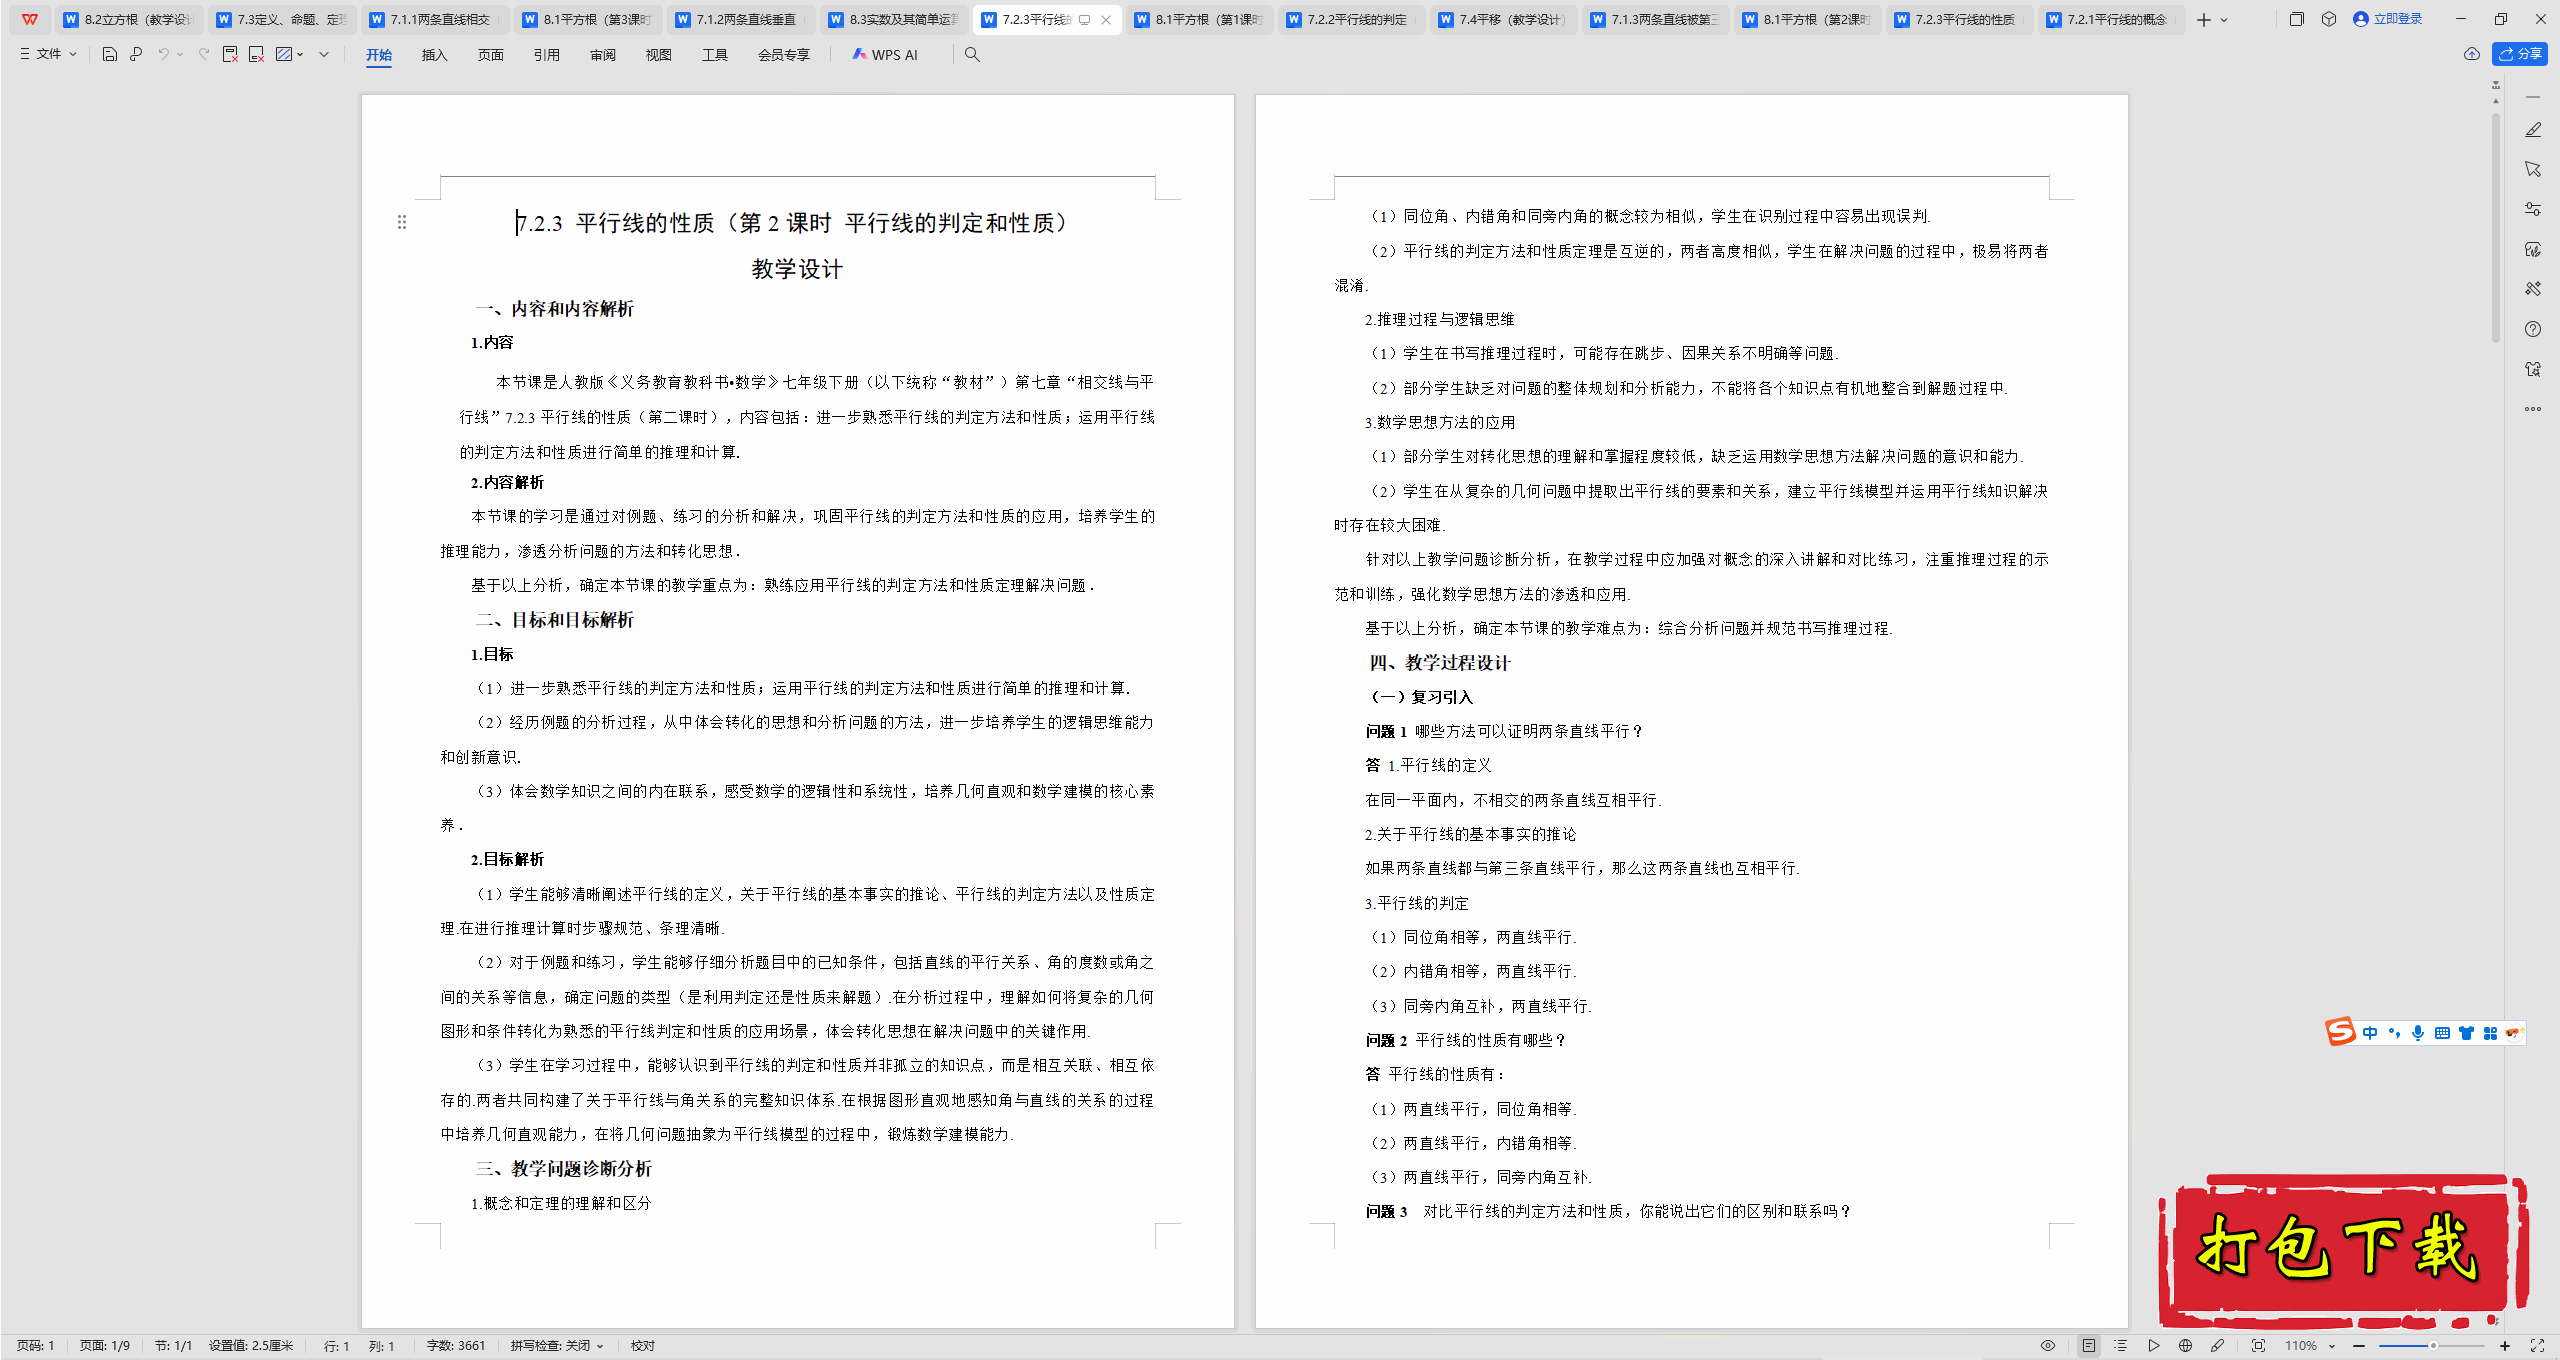Click the WPS AI button
The height and width of the screenshot is (1360, 2560).
(x=885, y=54)
